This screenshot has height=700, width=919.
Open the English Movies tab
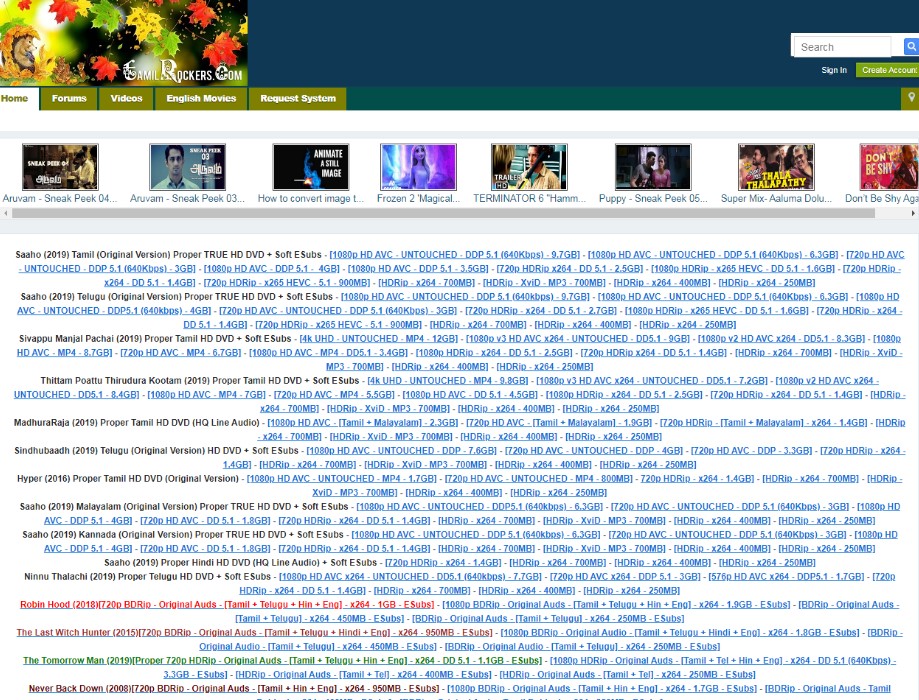[x=201, y=98]
